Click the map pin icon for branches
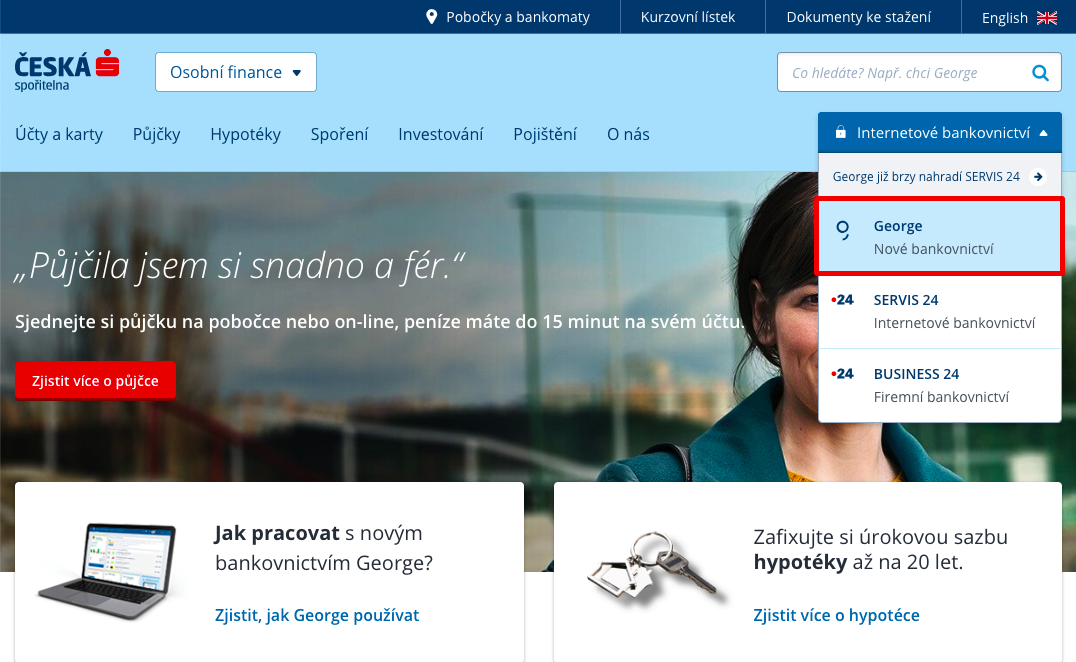 coord(432,16)
